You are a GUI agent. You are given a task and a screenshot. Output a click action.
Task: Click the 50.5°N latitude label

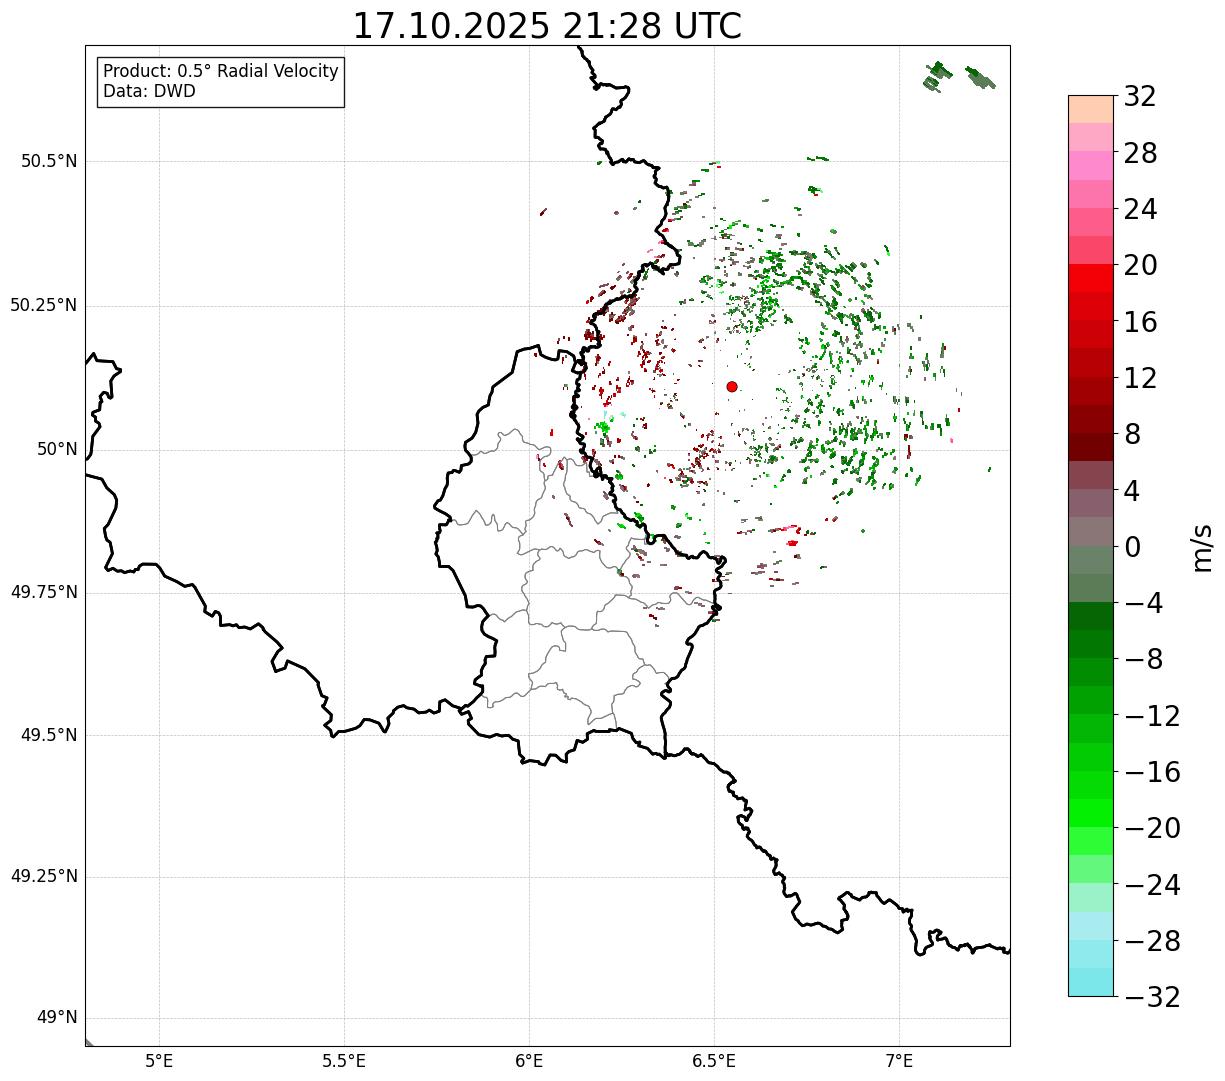[49, 161]
